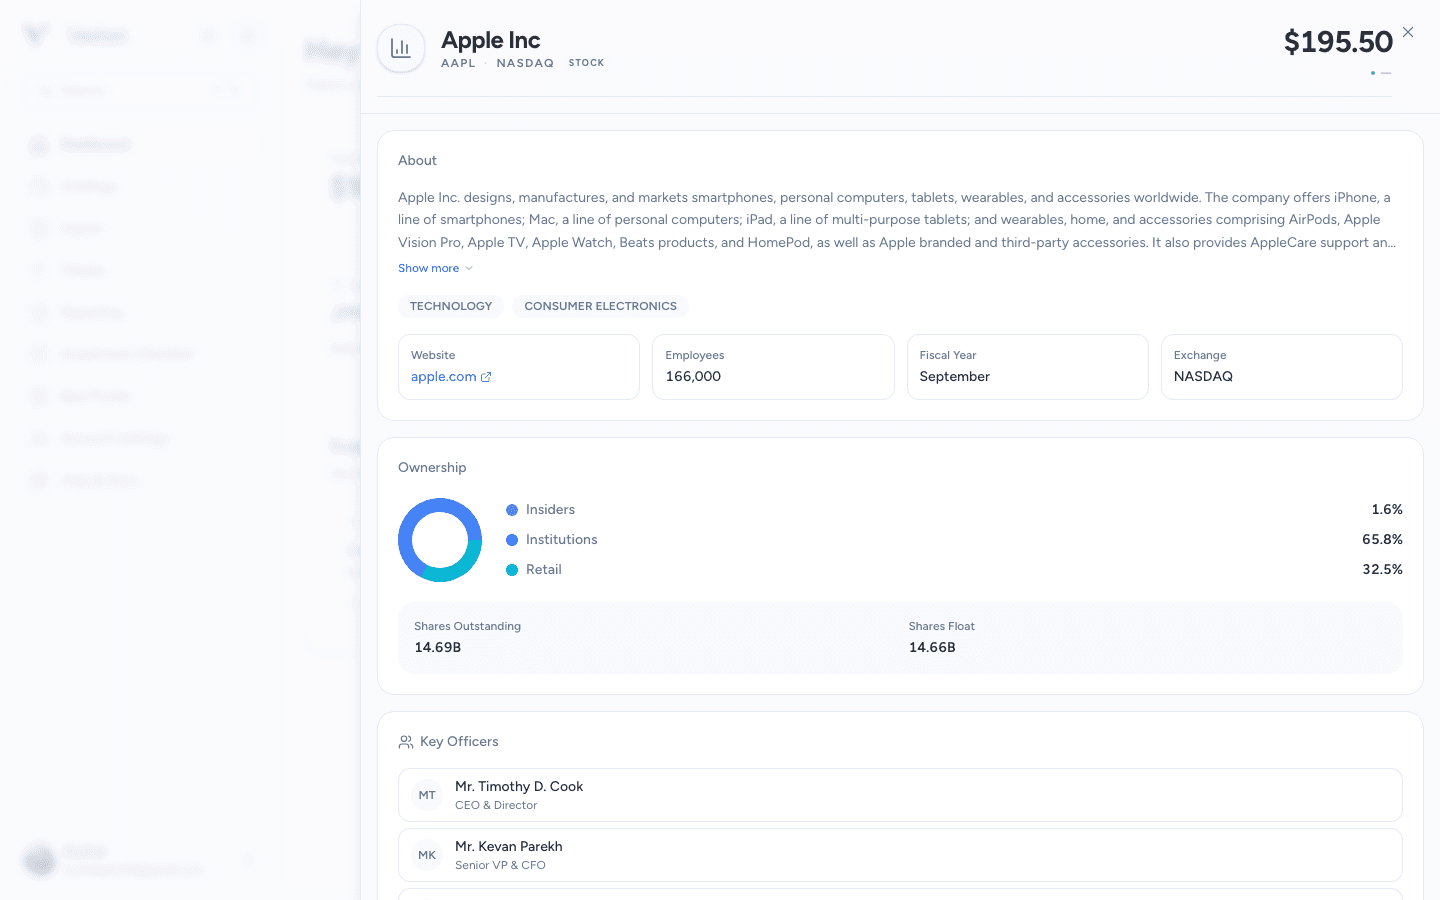1440x900 pixels.
Task: Expand the About text with Show more
Action: [428, 268]
